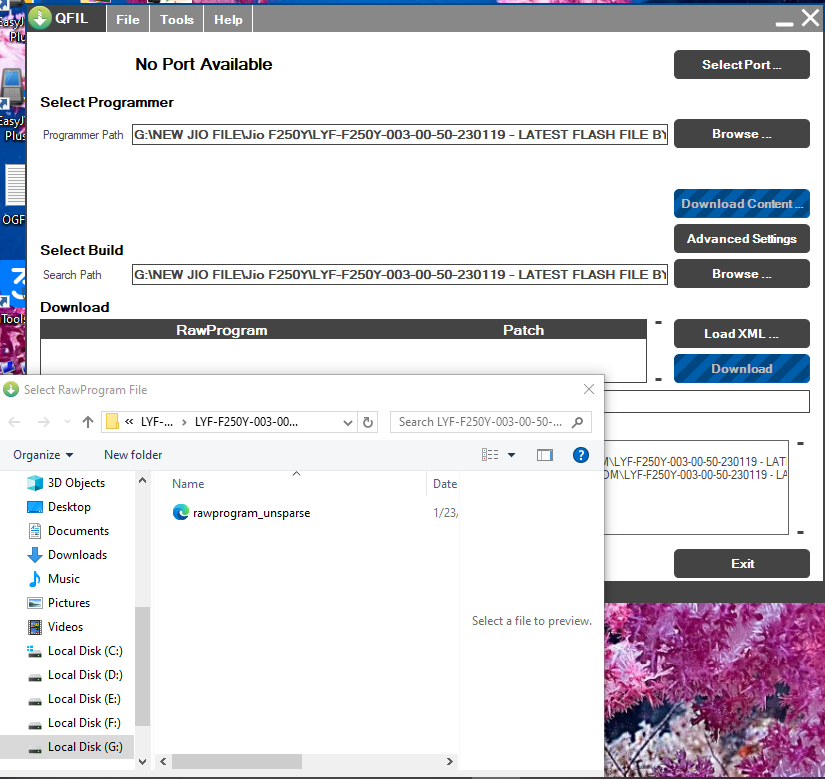Click the QFIL green download logo icon
Screen dimensions: 825x779
[x=40, y=19]
